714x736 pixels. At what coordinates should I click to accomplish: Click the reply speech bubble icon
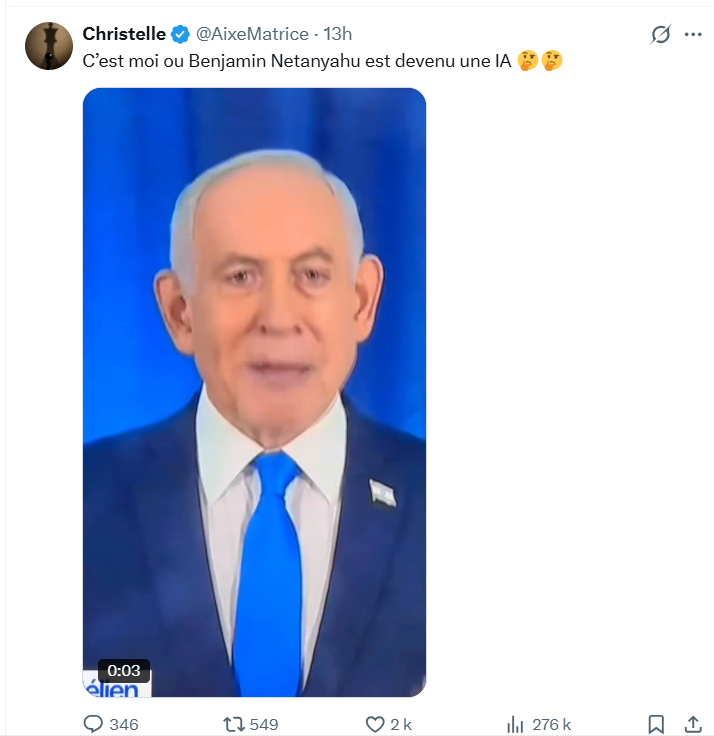93,724
